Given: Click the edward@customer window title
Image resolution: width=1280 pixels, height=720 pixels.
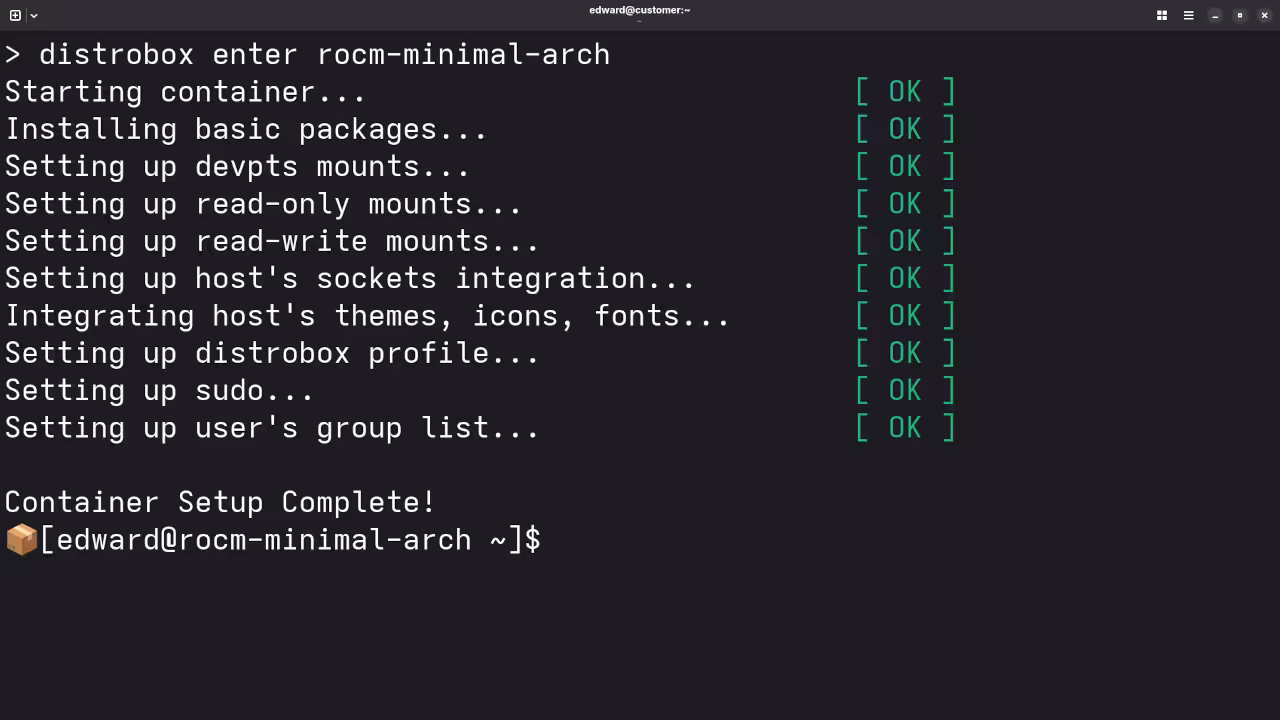Looking at the screenshot, I should pyautogui.click(x=639, y=10).
